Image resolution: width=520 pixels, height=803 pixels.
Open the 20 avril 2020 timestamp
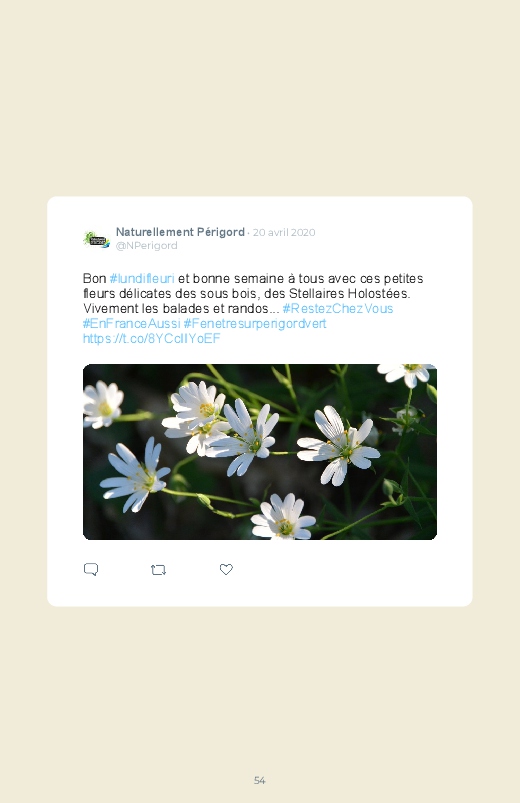pyautogui.click(x=284, y=233)
